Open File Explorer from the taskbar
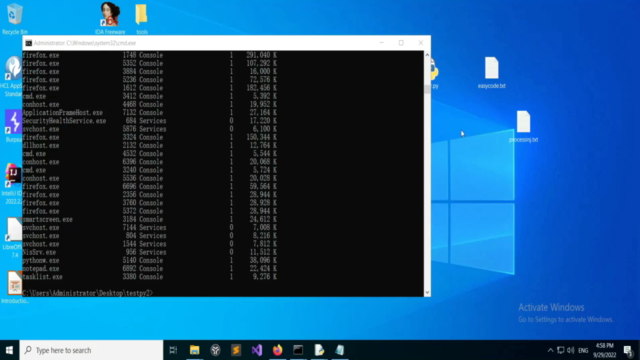The image size is (640, 360). 194,350
